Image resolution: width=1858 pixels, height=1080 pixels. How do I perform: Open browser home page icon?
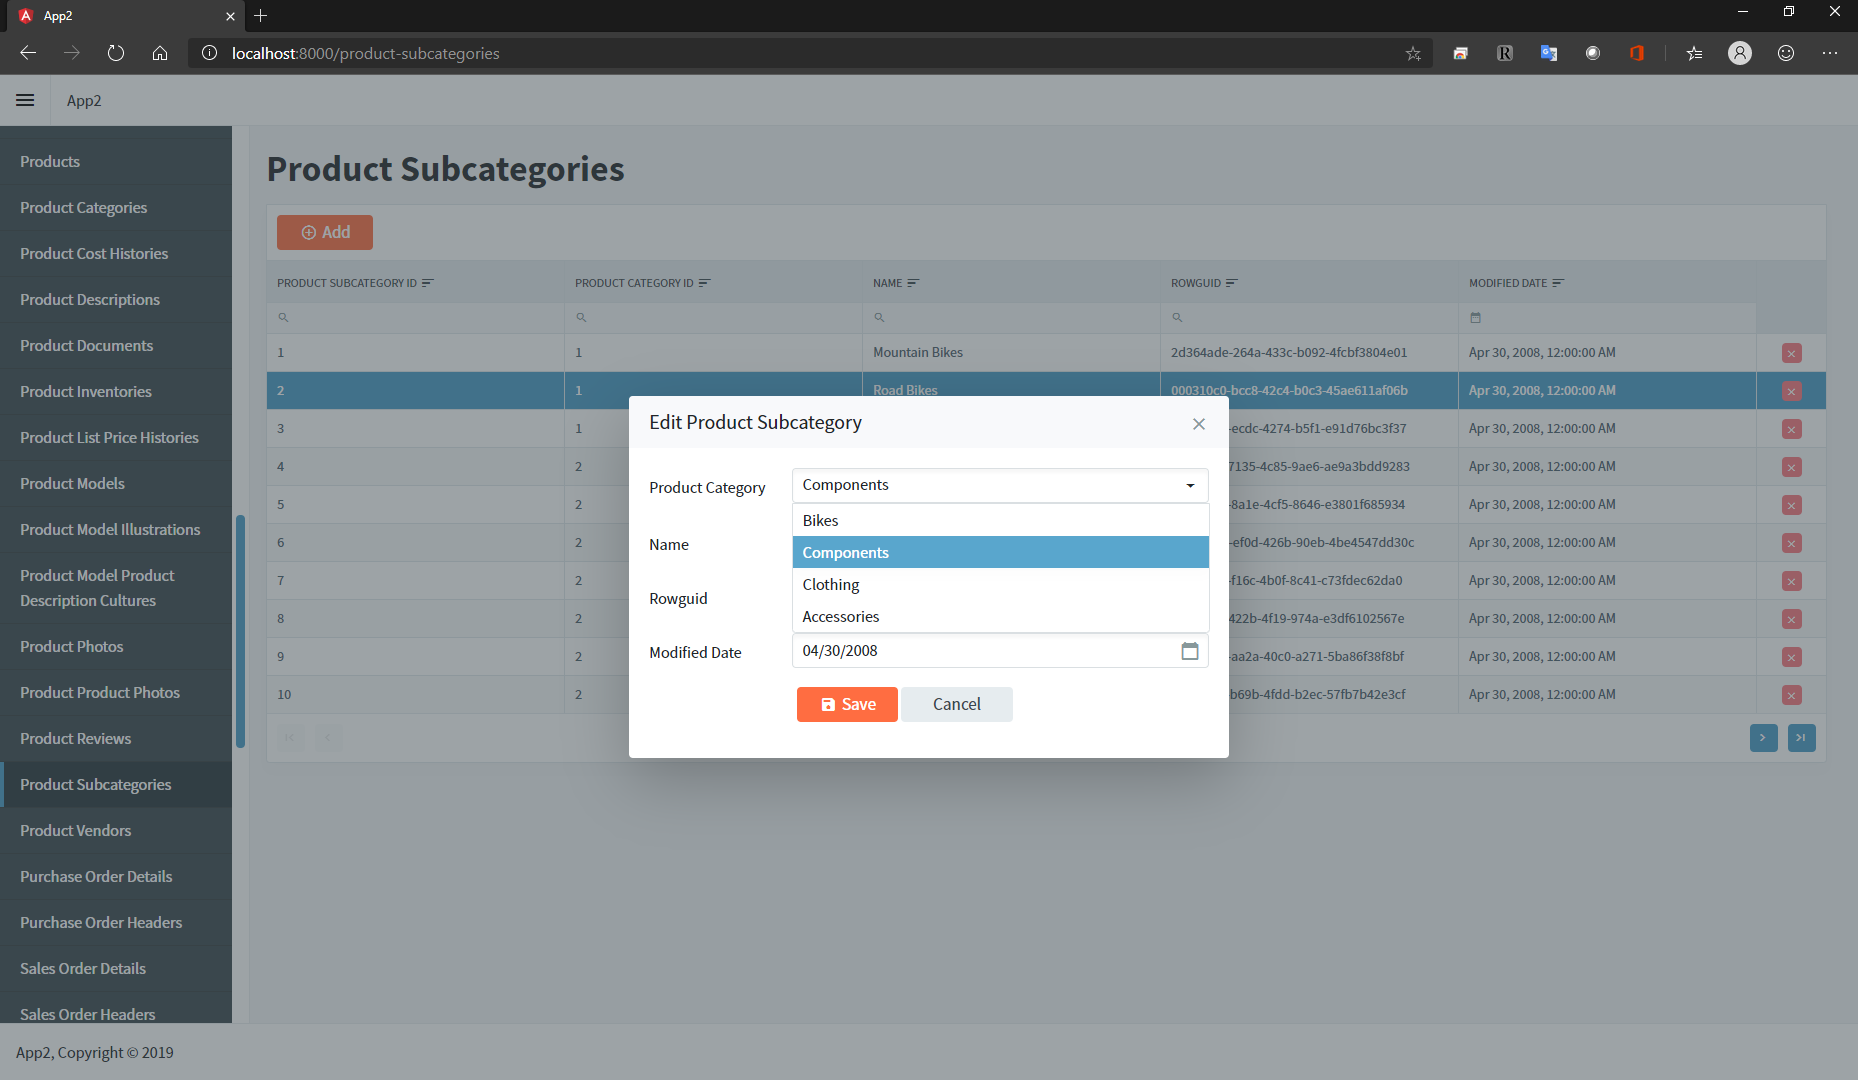160,53
